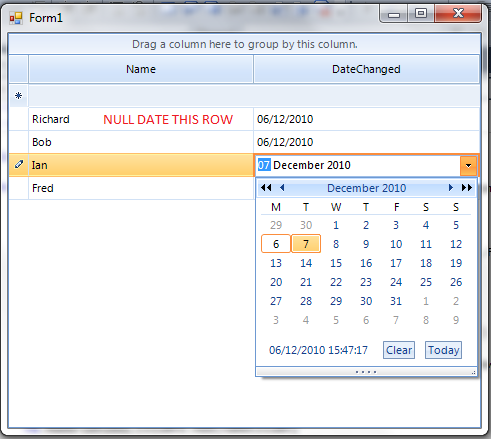Select day 15 in the calendar

click(x=336, y=263)
